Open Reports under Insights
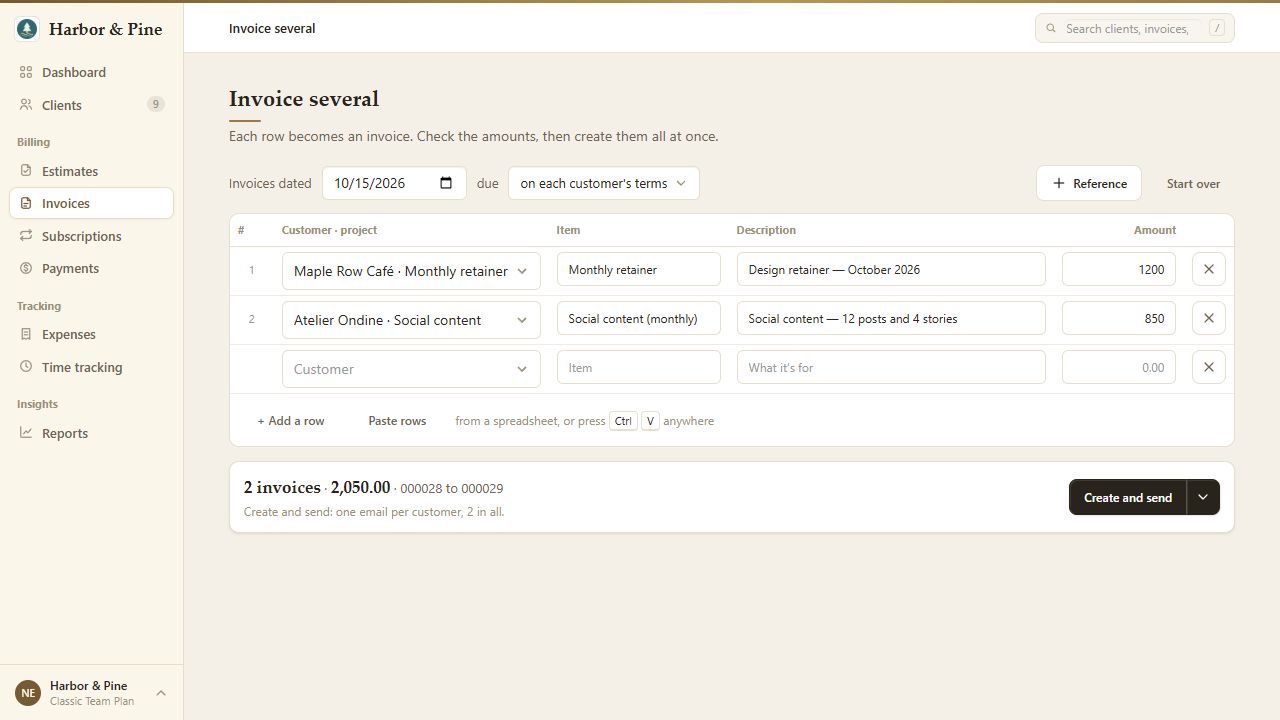 click(91, 433)
